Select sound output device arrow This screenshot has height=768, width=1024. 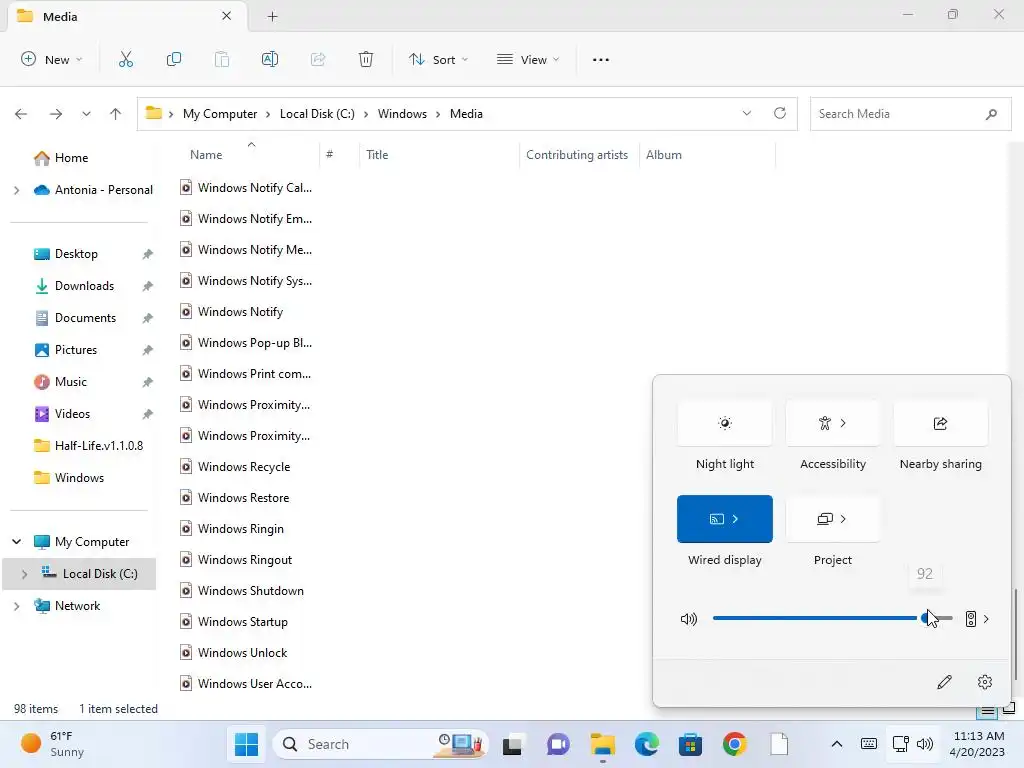coord(978,618)
